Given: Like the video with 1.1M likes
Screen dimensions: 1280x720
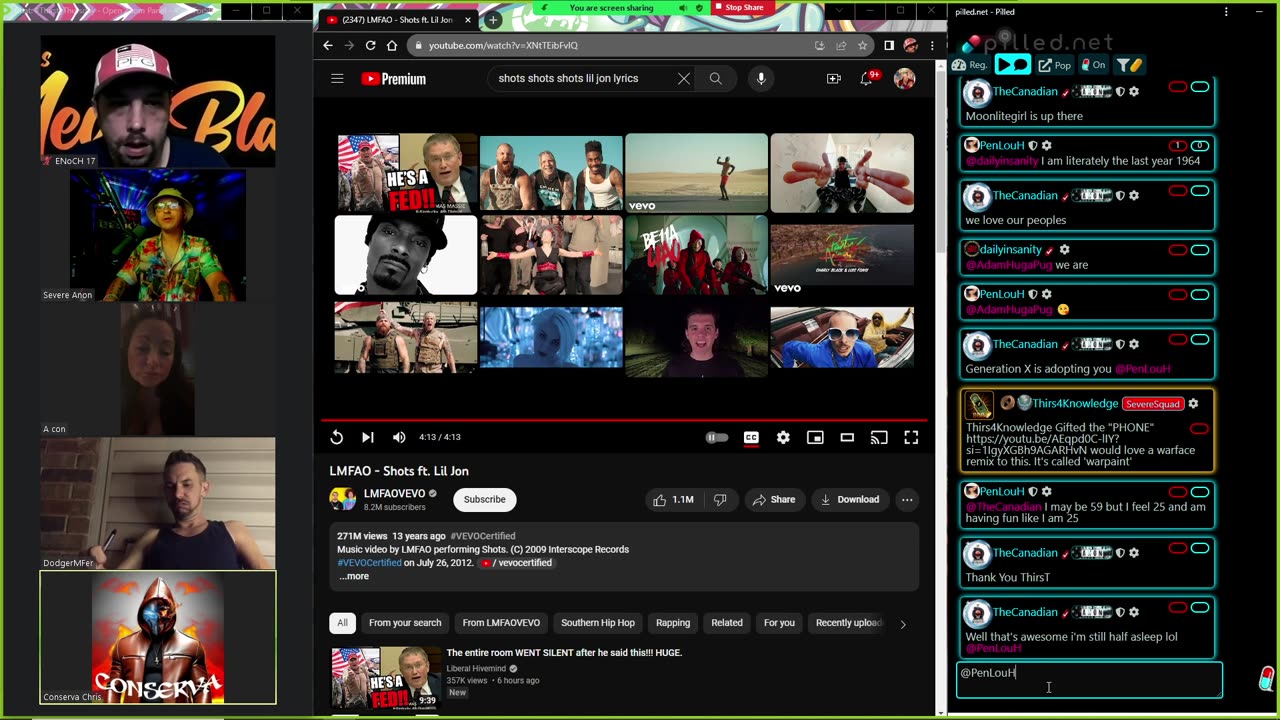Looking at the screenshot, I should click(672, 499).
